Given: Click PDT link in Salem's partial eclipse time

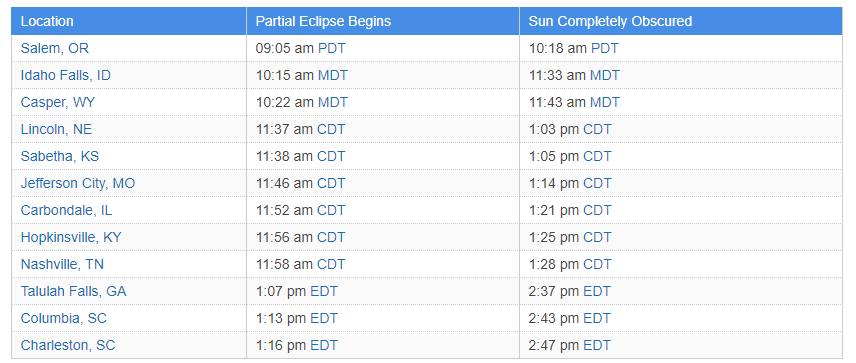Looking at the screenshot, I should [x=331, y=49].
